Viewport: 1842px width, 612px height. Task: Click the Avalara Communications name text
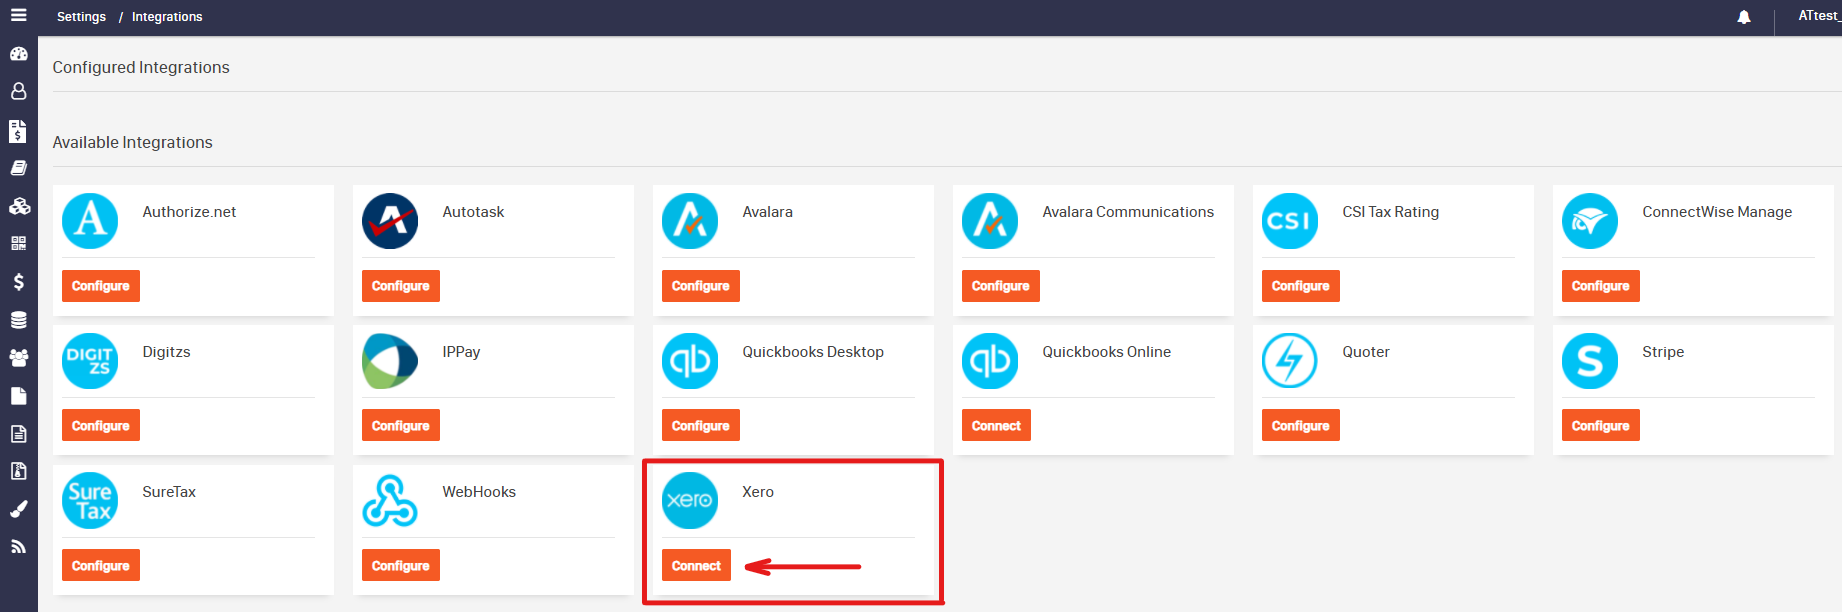click(x=1128, y=212)
